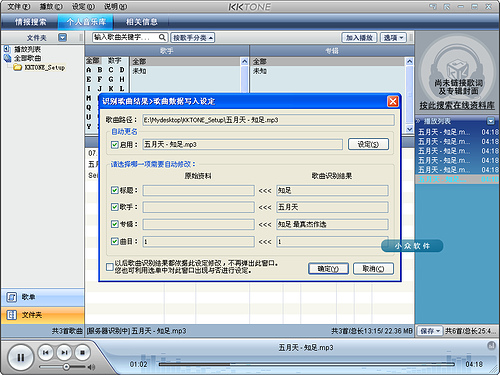Select the 数字 filter in the artist index
The image size is (500, 375).
pos(114,61)
